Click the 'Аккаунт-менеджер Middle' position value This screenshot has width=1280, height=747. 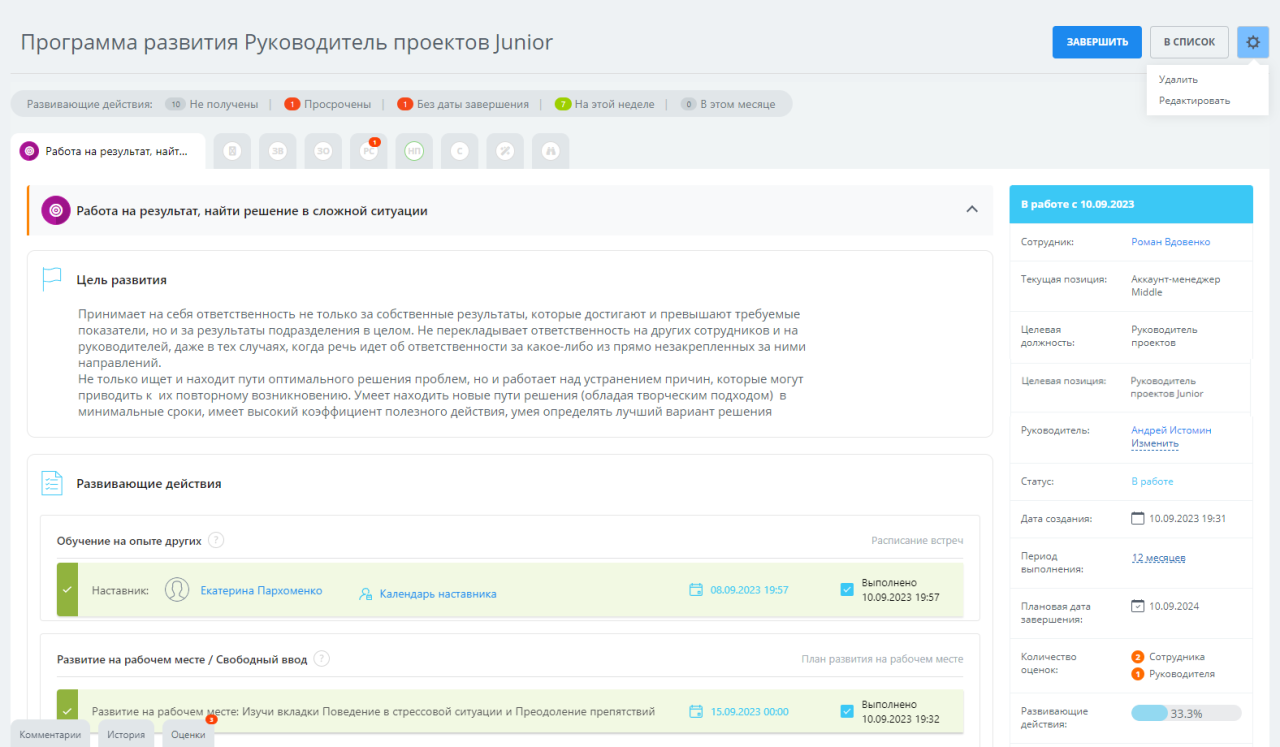click(x=1175, y=286)
